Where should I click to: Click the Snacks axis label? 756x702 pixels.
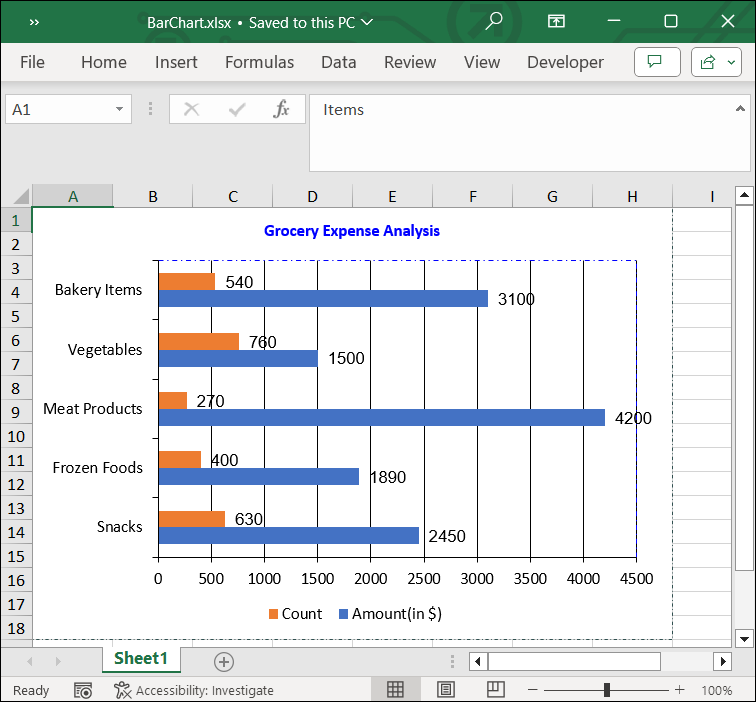click(120, 526)
